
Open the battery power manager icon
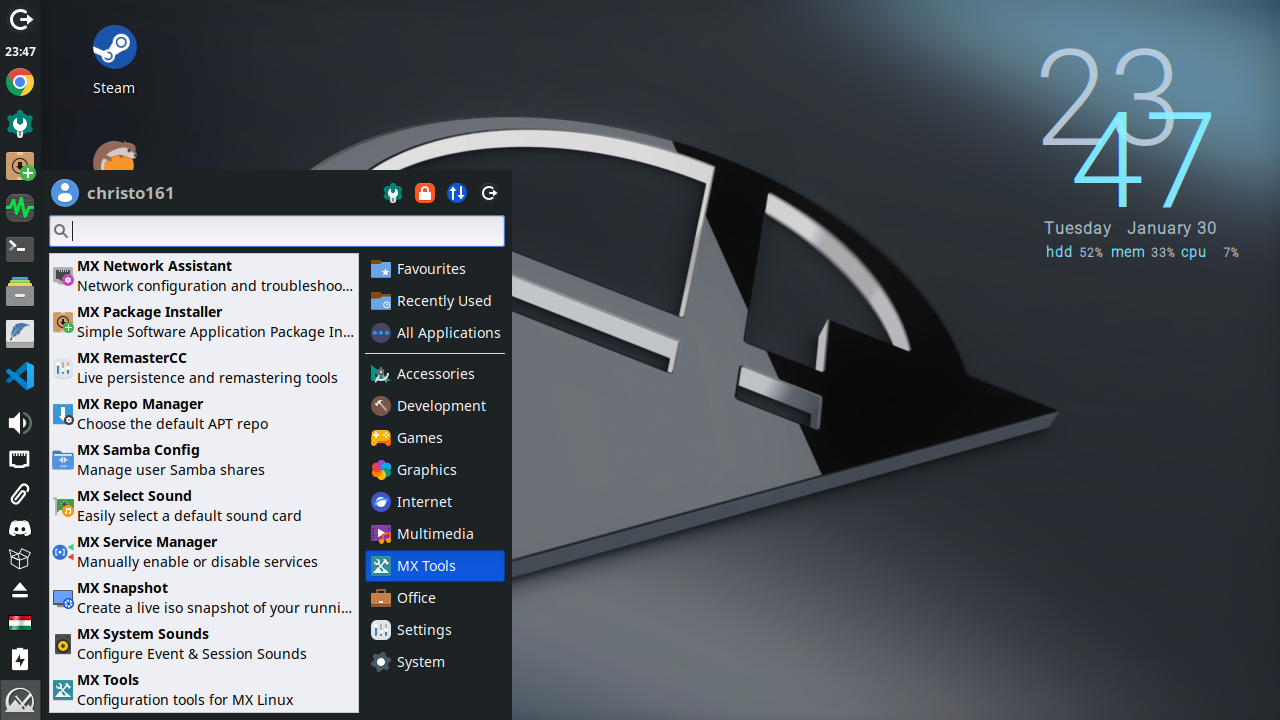click(x=20, y=659)
